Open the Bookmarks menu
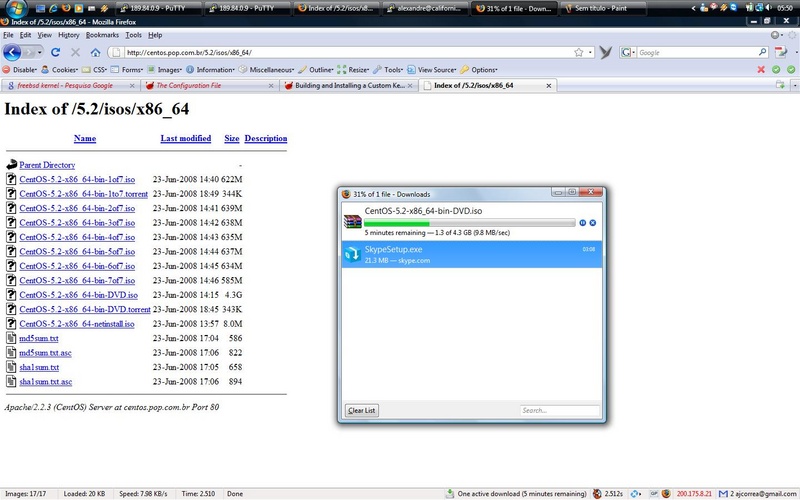The height and width of the screenshot is (500, 800). click(102, 35)
